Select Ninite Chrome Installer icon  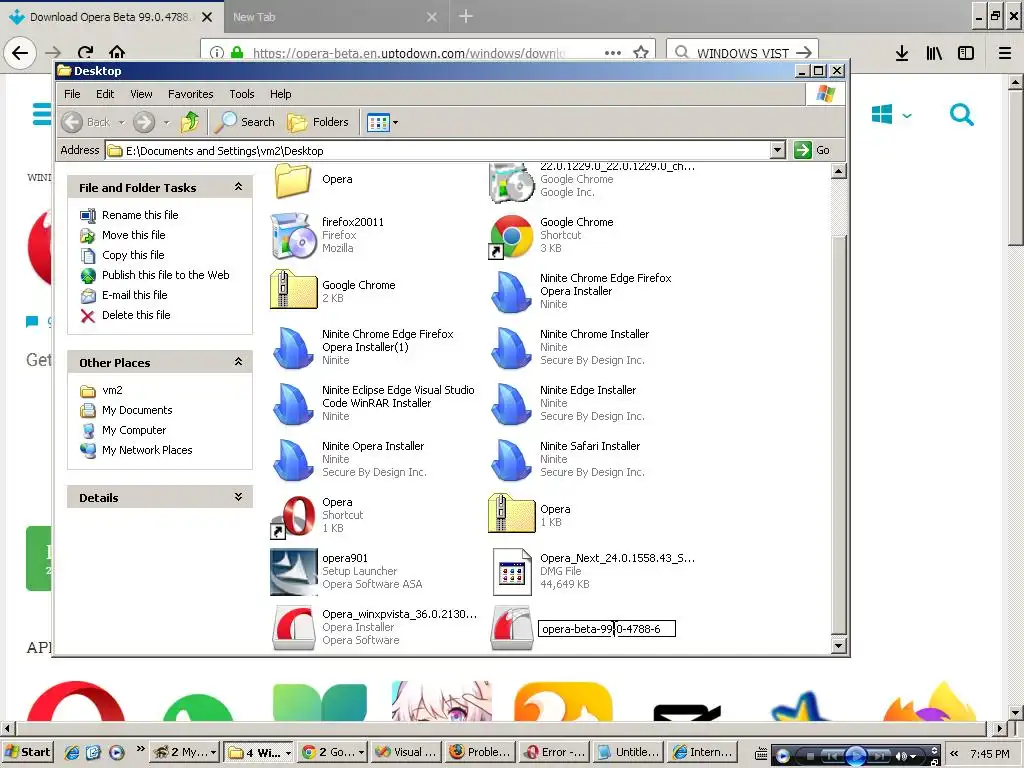click(x=512, y=348)
